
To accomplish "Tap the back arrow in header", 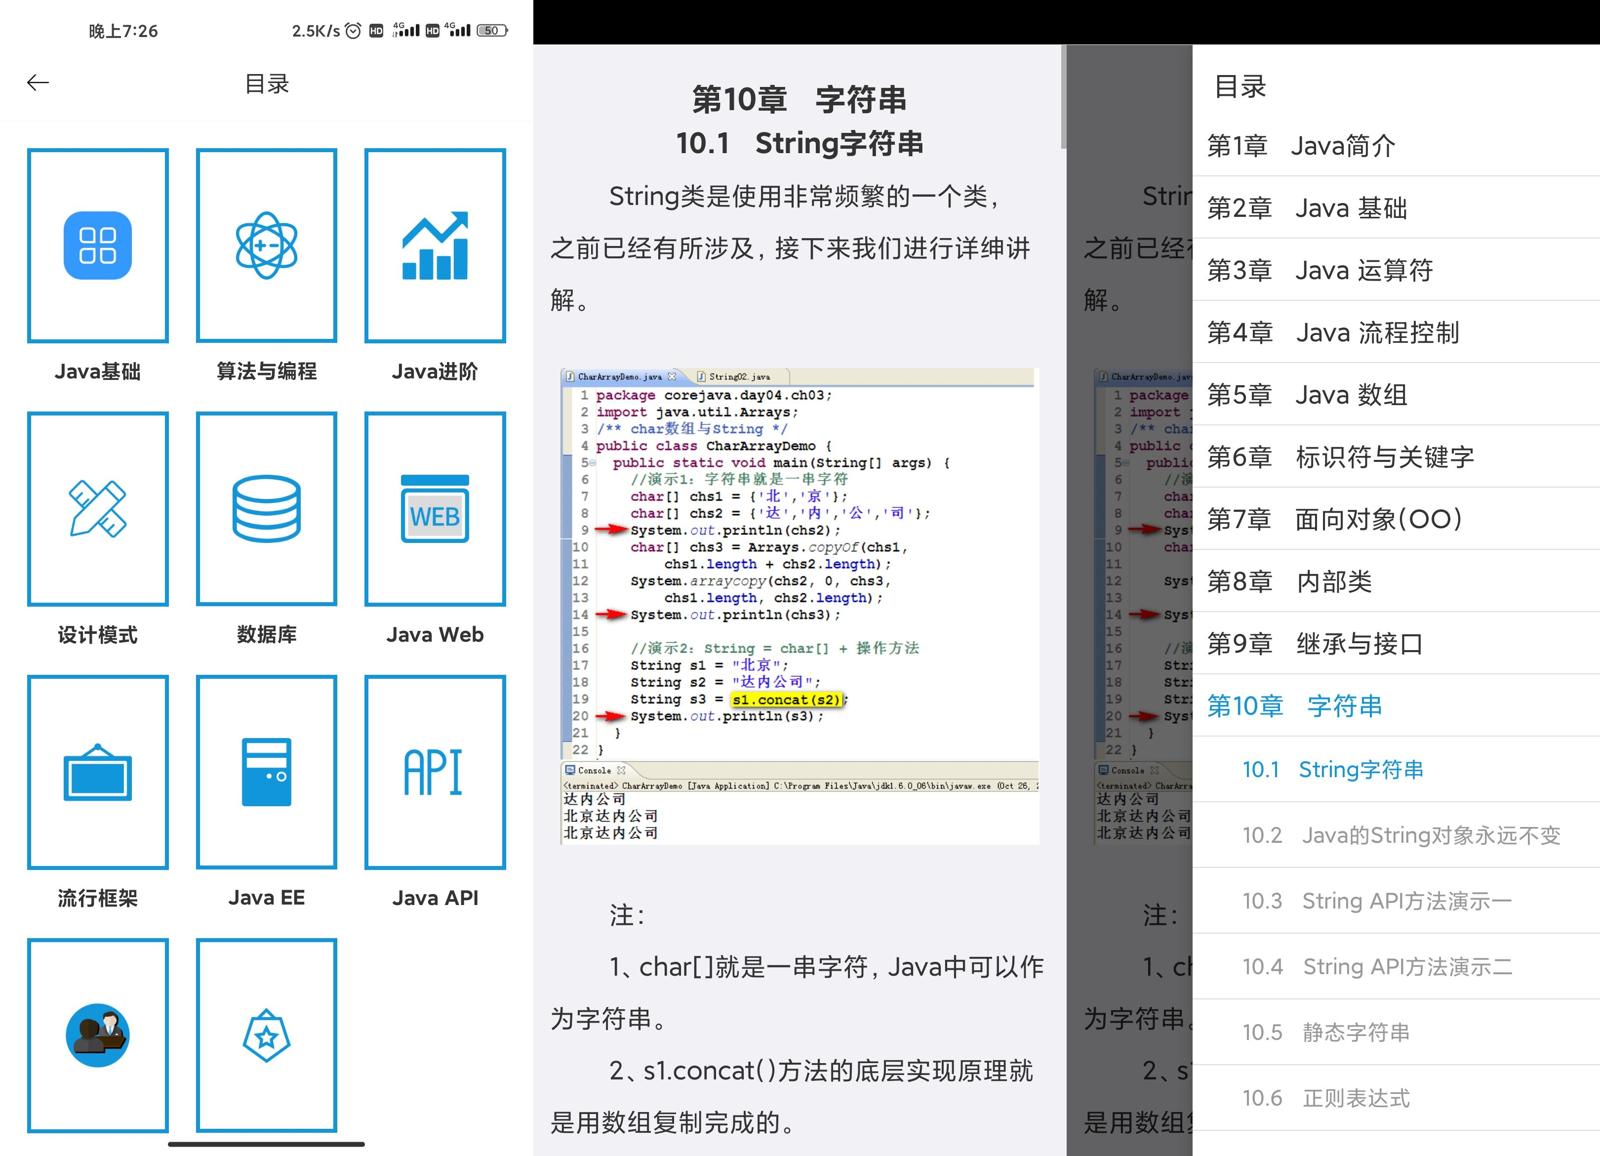I will coord(38,83).
